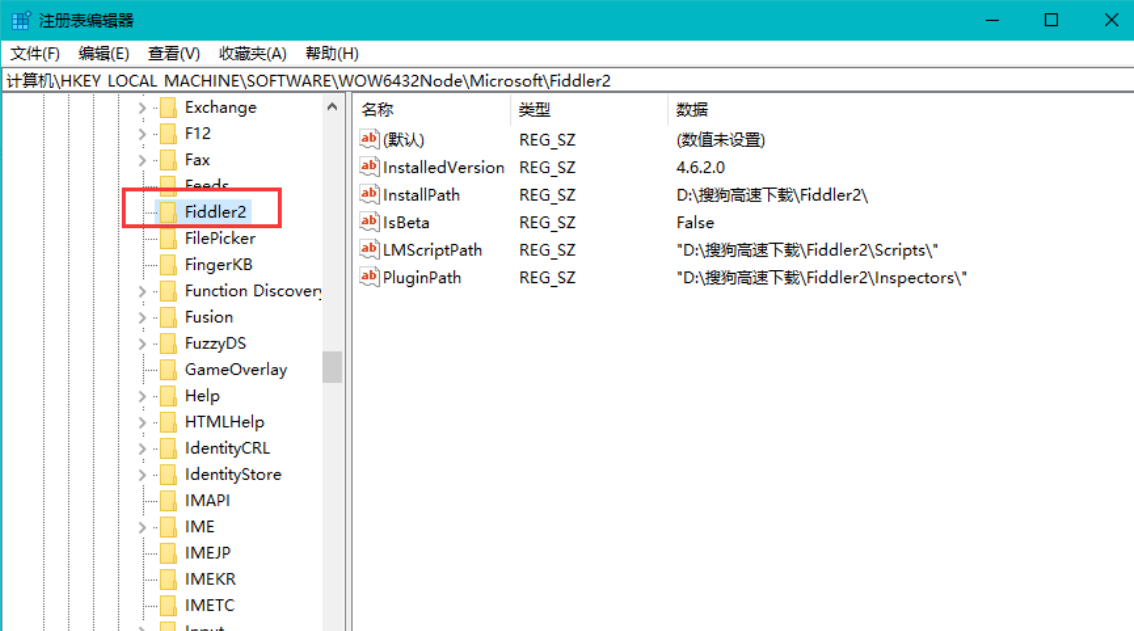This screenshot has width=1134, height=631.
Task: Select the (默认) default value icon
Action: click(x=368, y=139)
